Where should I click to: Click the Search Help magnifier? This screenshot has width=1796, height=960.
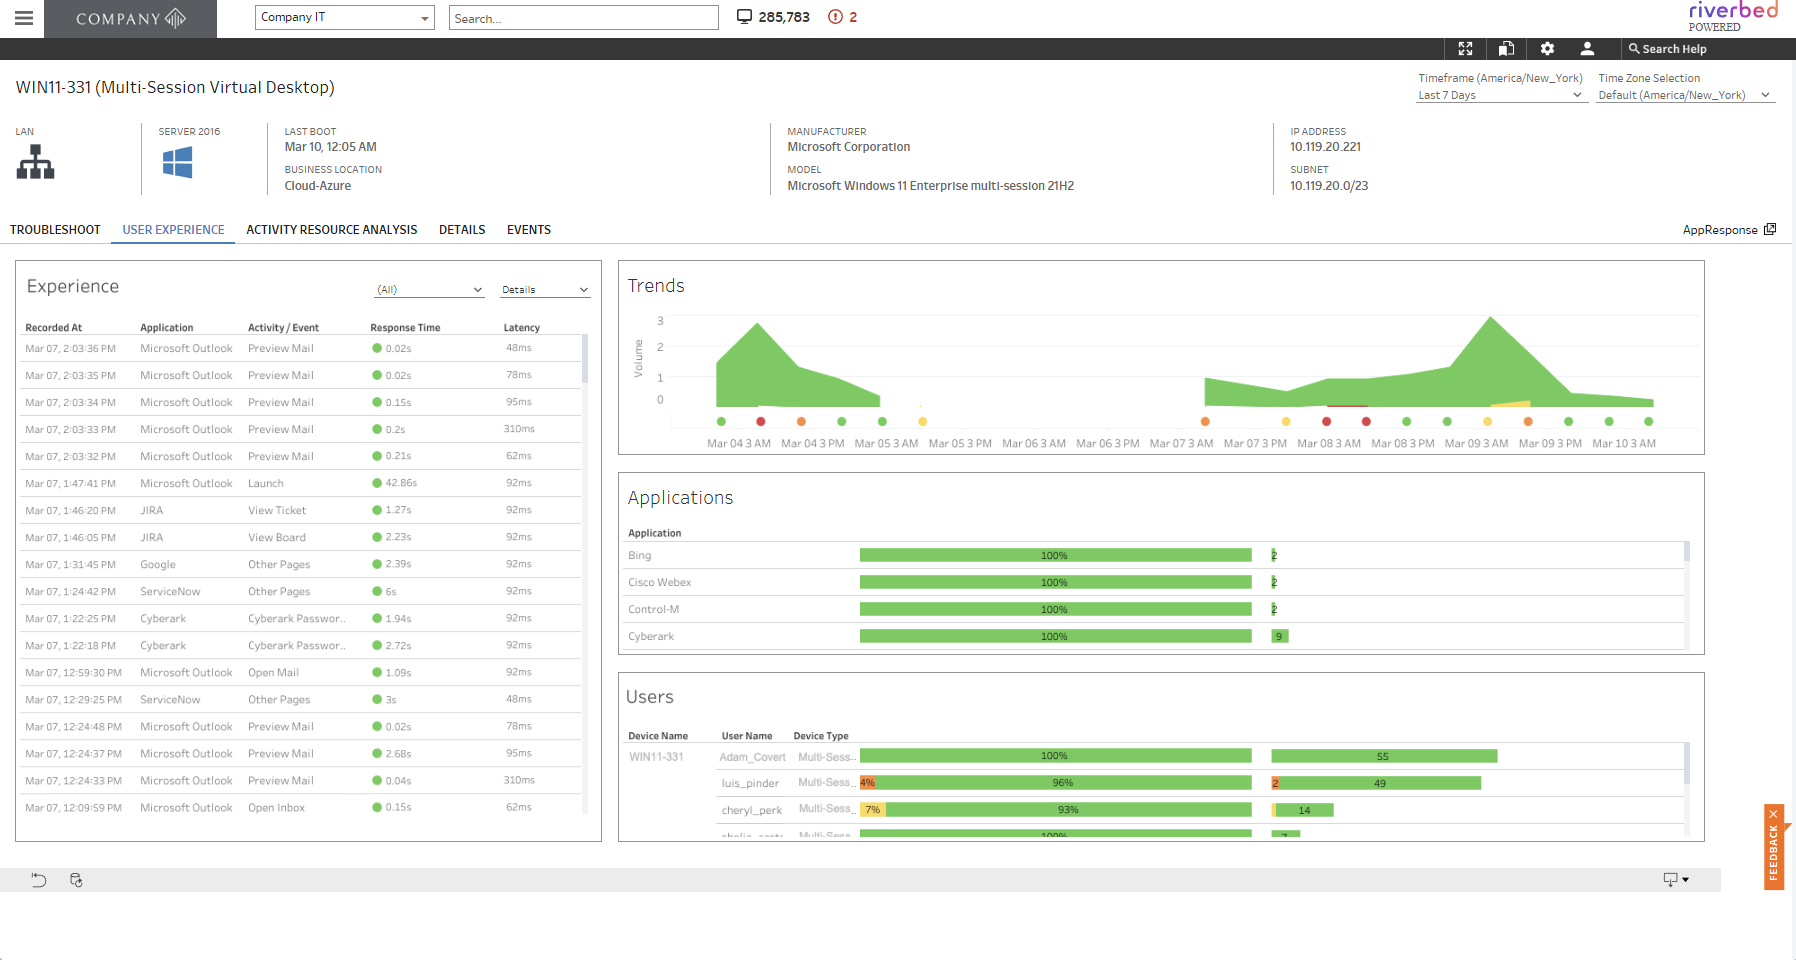pos(1634,49)
